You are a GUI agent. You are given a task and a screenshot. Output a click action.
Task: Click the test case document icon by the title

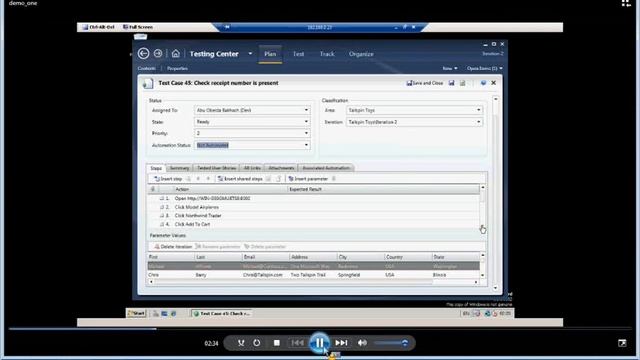point(148,83)
